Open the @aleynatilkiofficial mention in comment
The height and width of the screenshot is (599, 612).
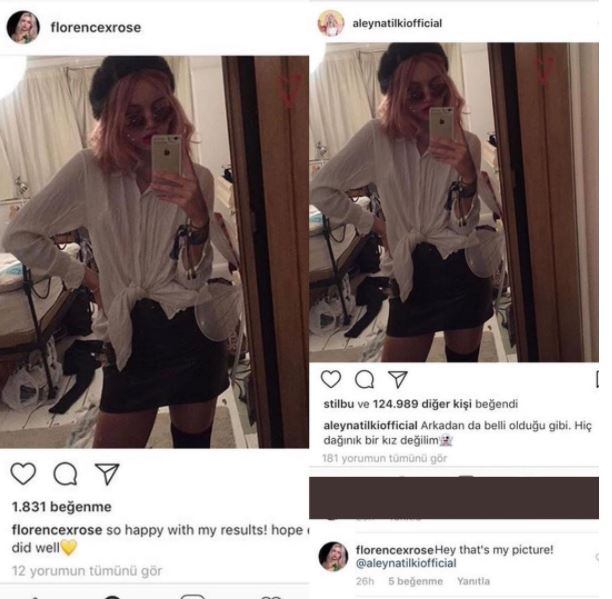tap(406, 563)
